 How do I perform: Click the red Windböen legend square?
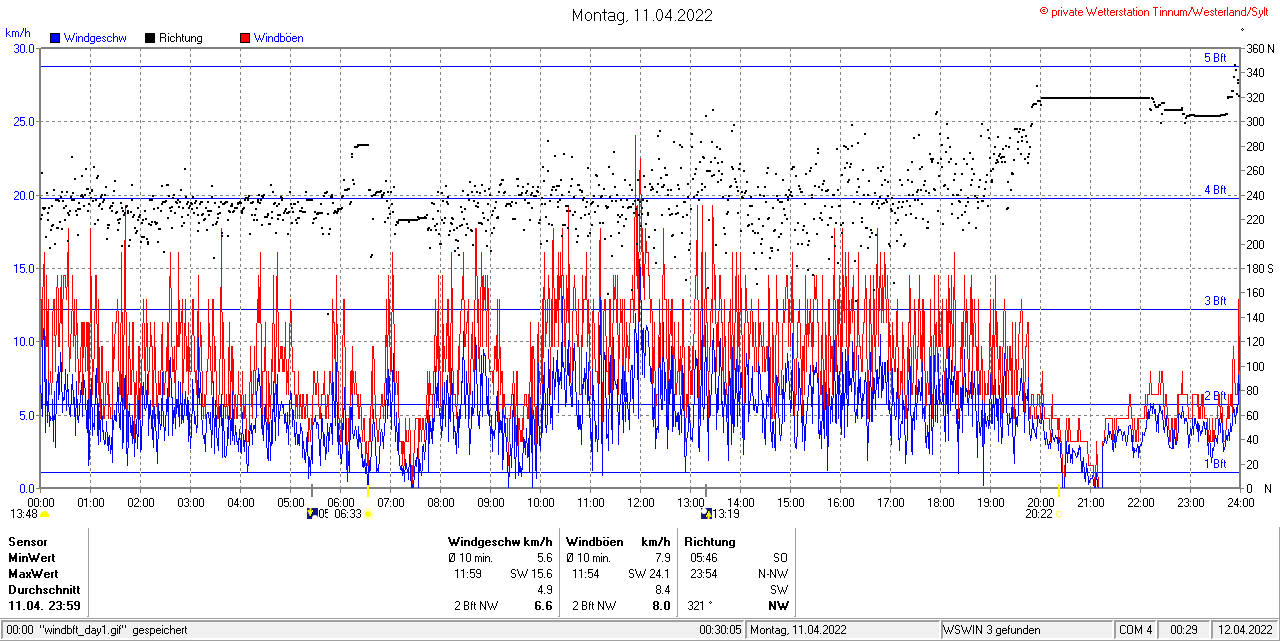[245, 38]
